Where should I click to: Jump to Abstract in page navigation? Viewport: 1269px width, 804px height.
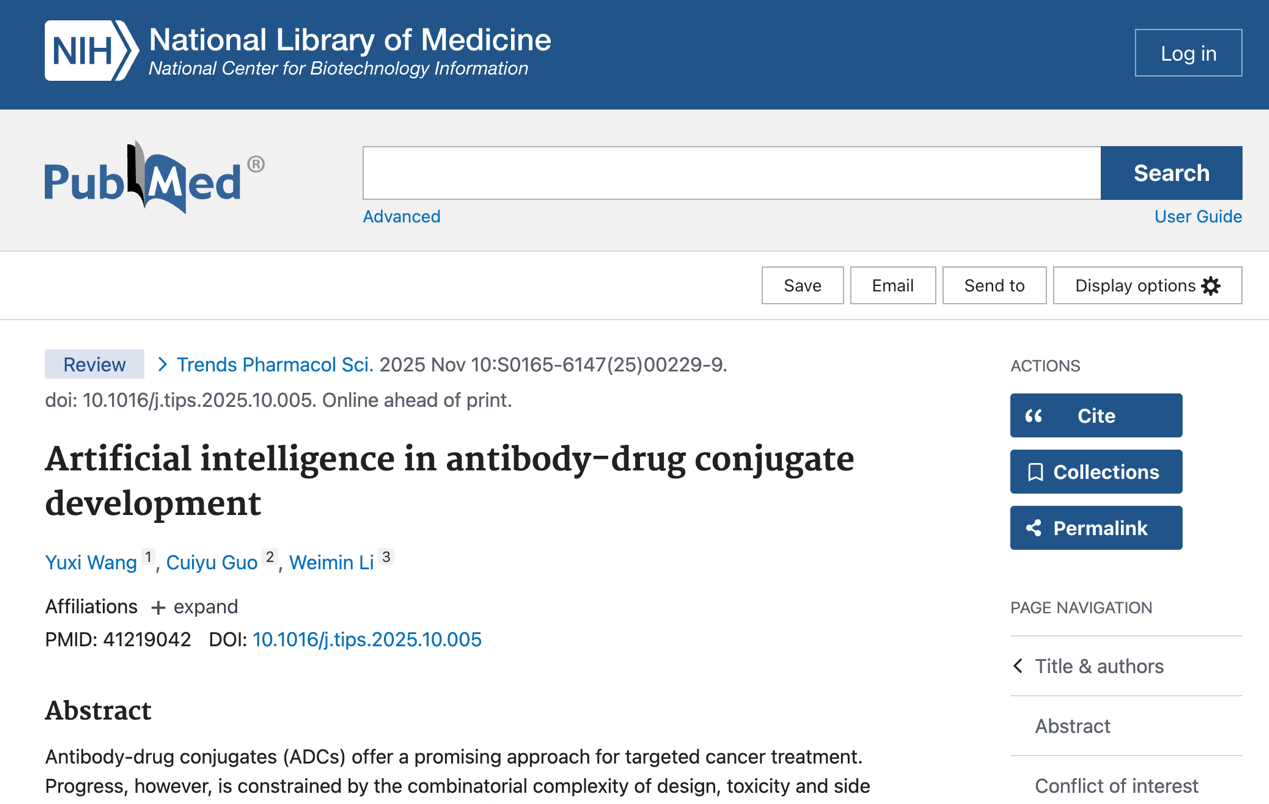pyautogui.click(x=1072, y=726)
